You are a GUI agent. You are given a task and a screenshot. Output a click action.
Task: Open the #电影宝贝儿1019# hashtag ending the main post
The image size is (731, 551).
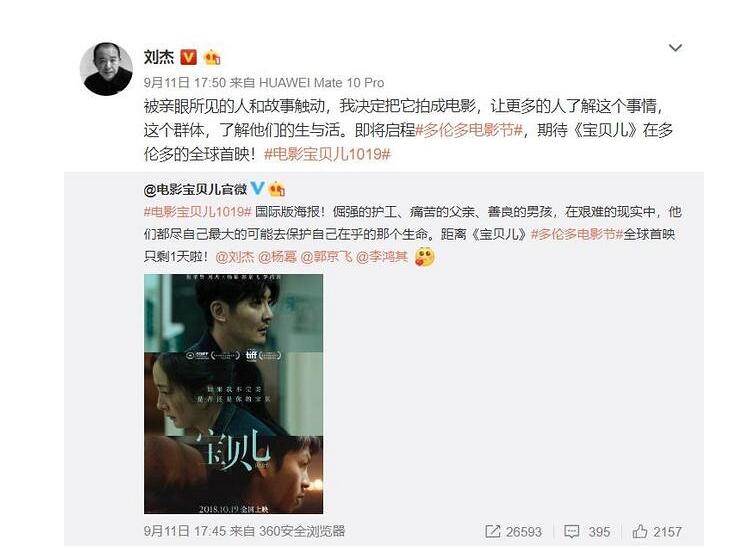point(327,154)
